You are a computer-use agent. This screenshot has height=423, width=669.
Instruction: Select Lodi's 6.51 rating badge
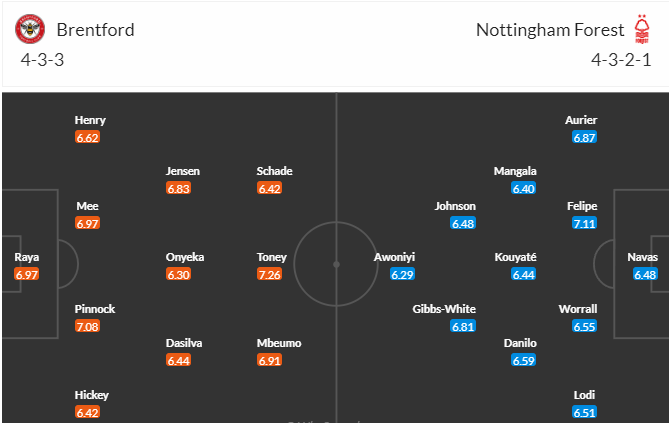point(584,413)
